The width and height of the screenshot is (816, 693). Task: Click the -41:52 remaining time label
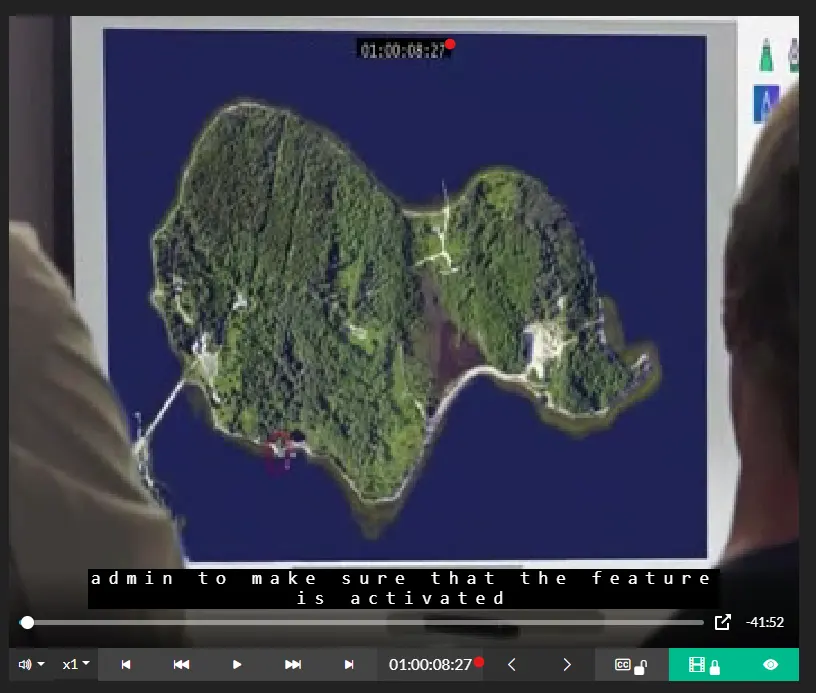pos(763,622)
